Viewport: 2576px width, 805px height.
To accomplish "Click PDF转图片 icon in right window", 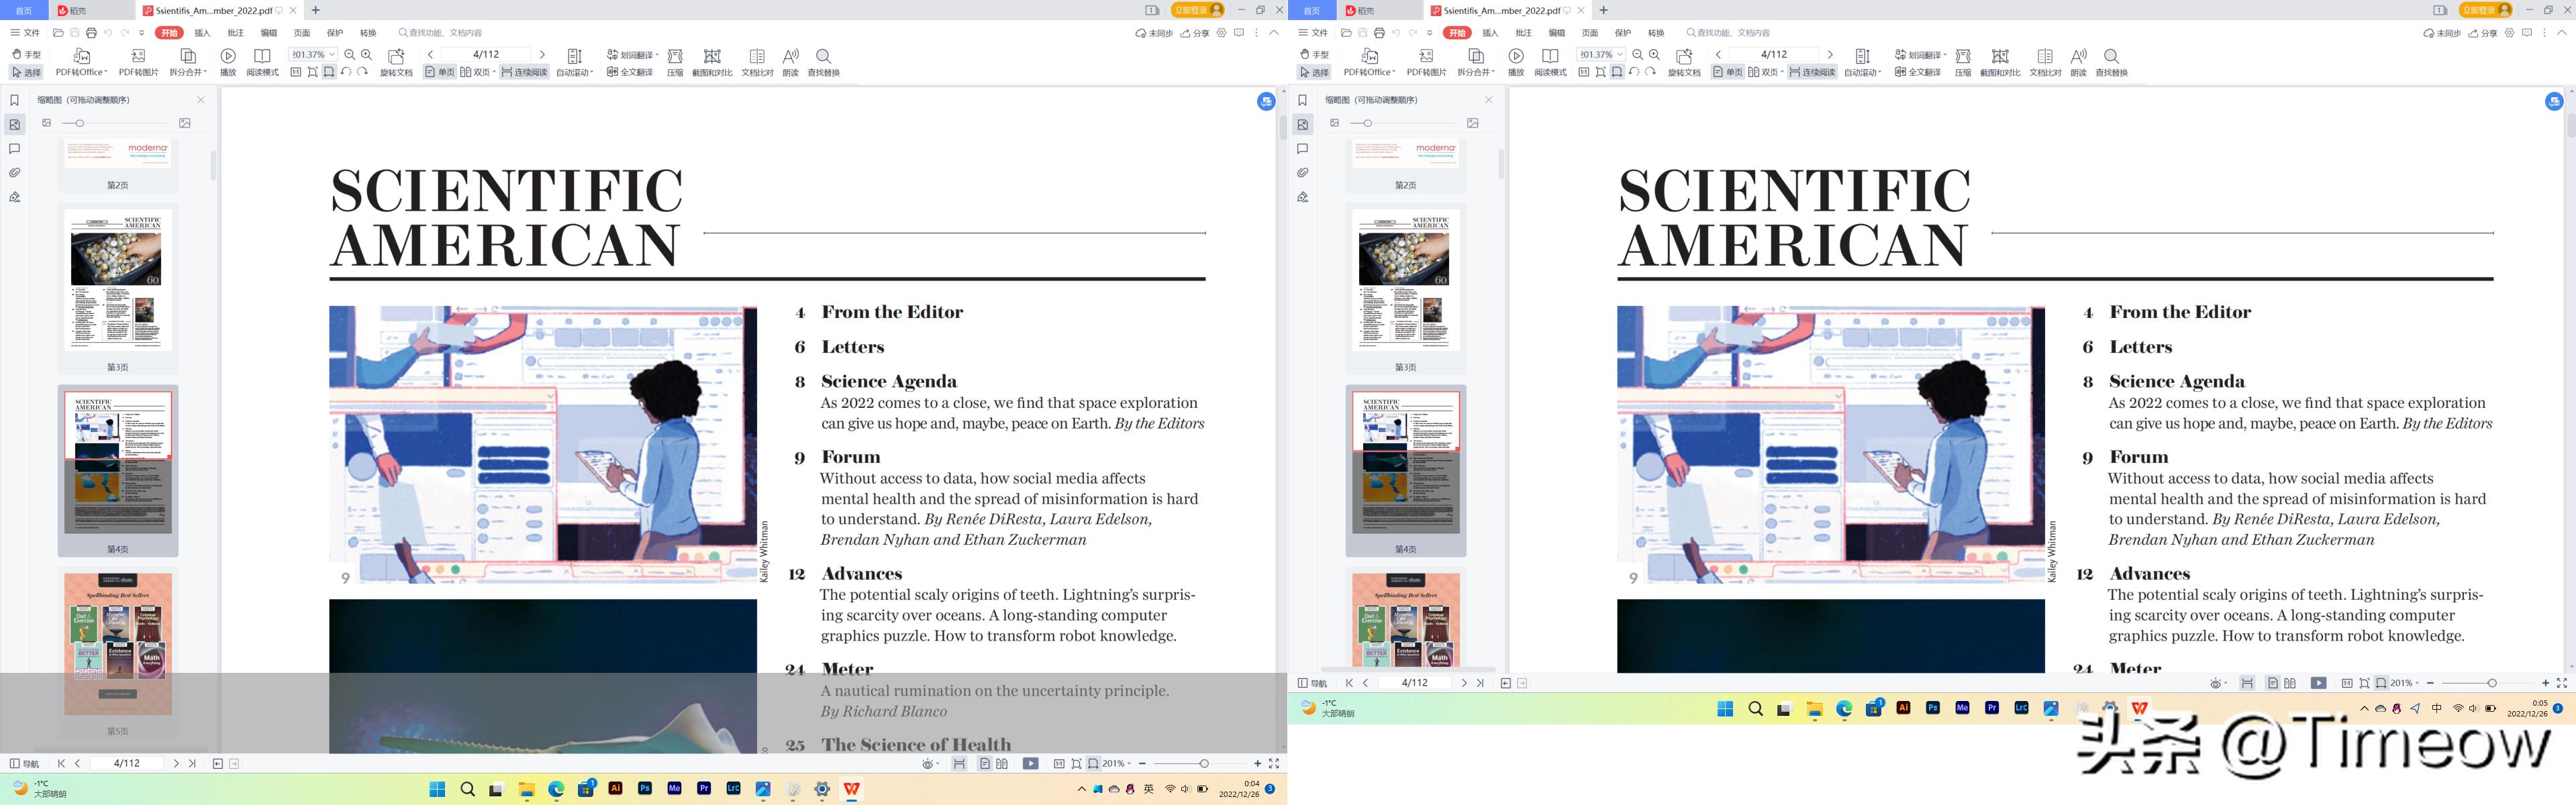I will (1426, 56).
